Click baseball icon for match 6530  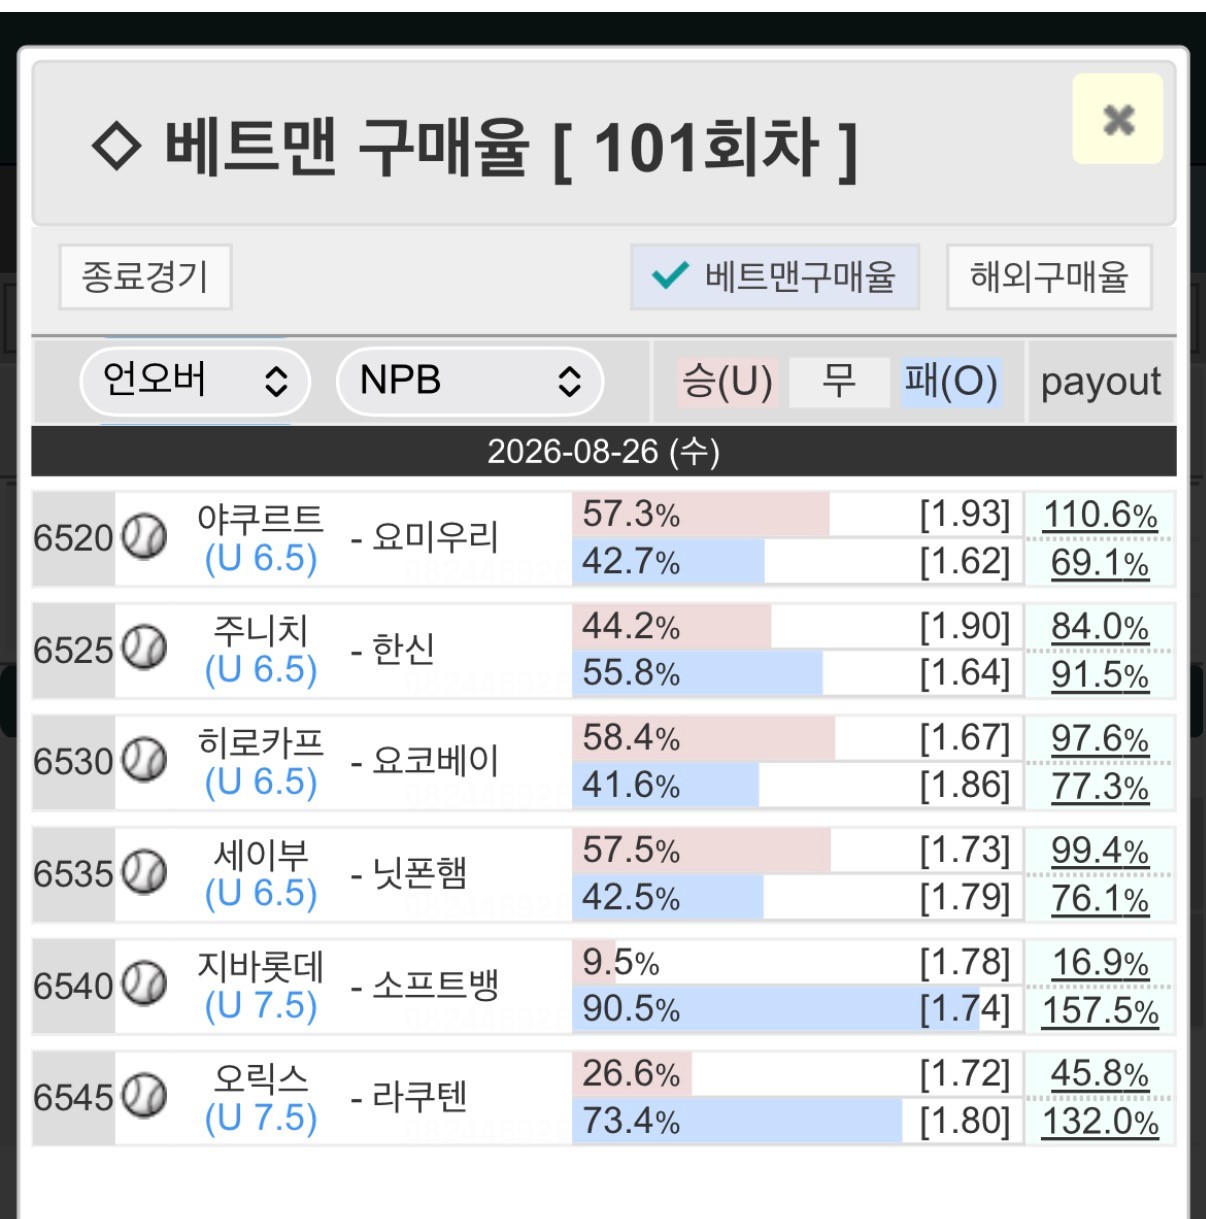pyautogui.click(x=144, y=761)
